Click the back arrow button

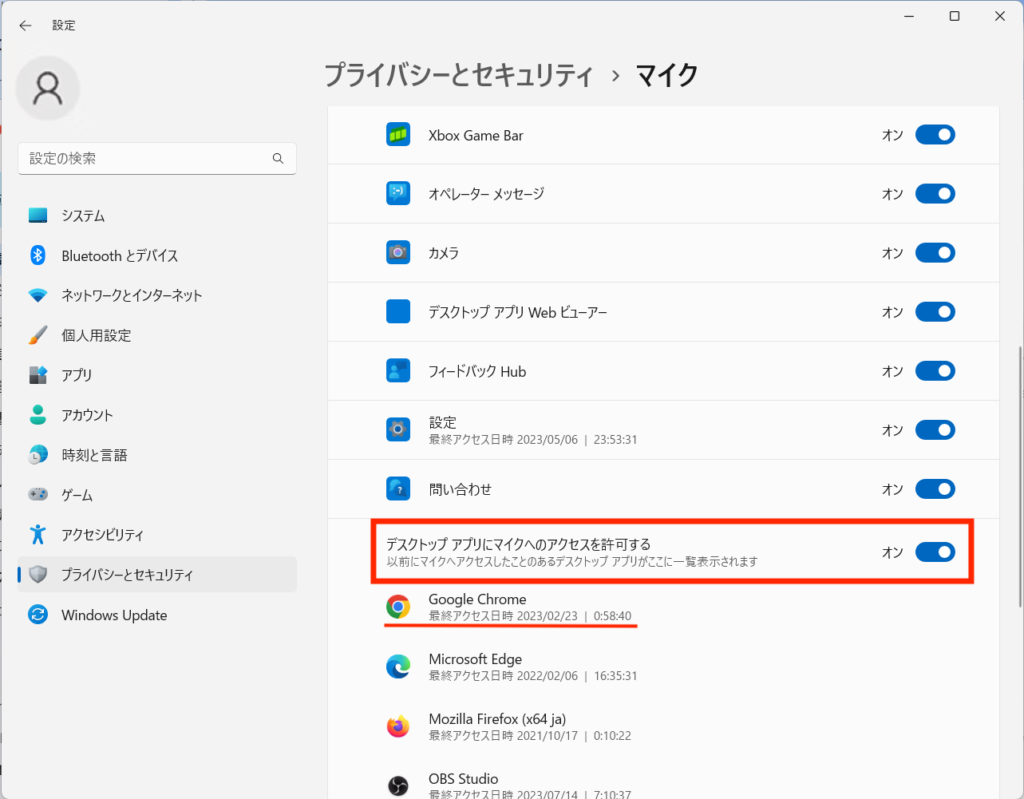tap(25, 26)
